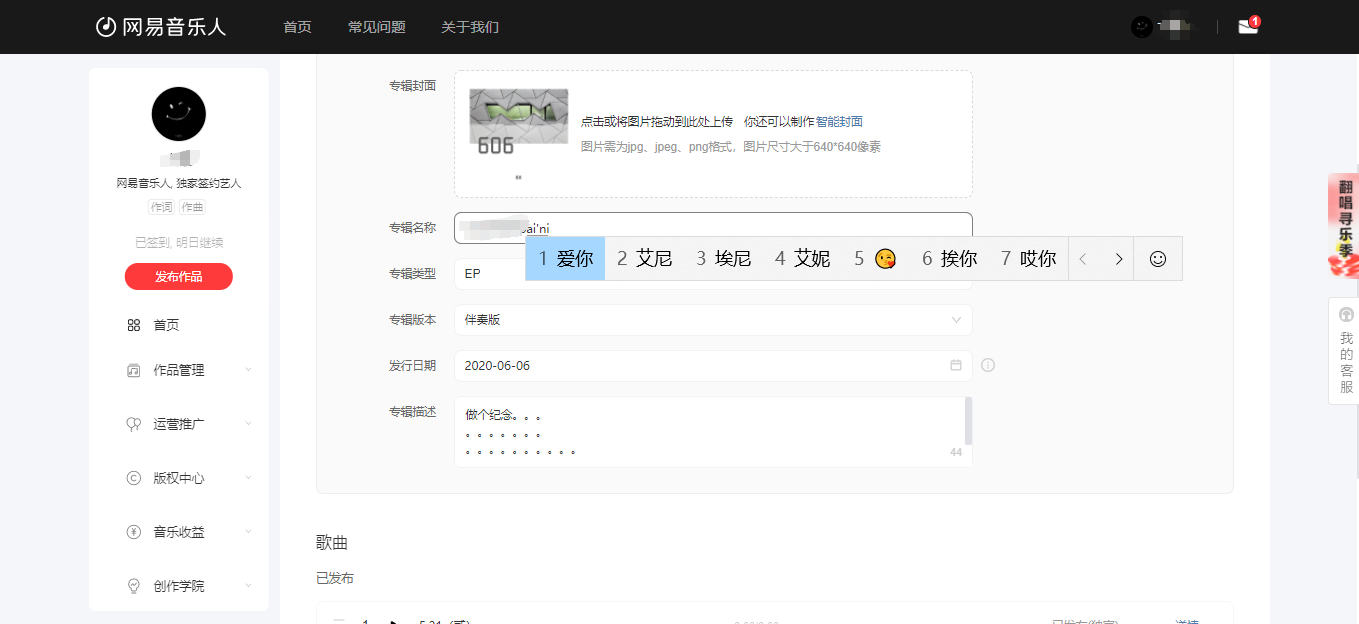Open the mail notifications icon
Viewport: 1359px width, 624px height.
[x=1247, y=27]
